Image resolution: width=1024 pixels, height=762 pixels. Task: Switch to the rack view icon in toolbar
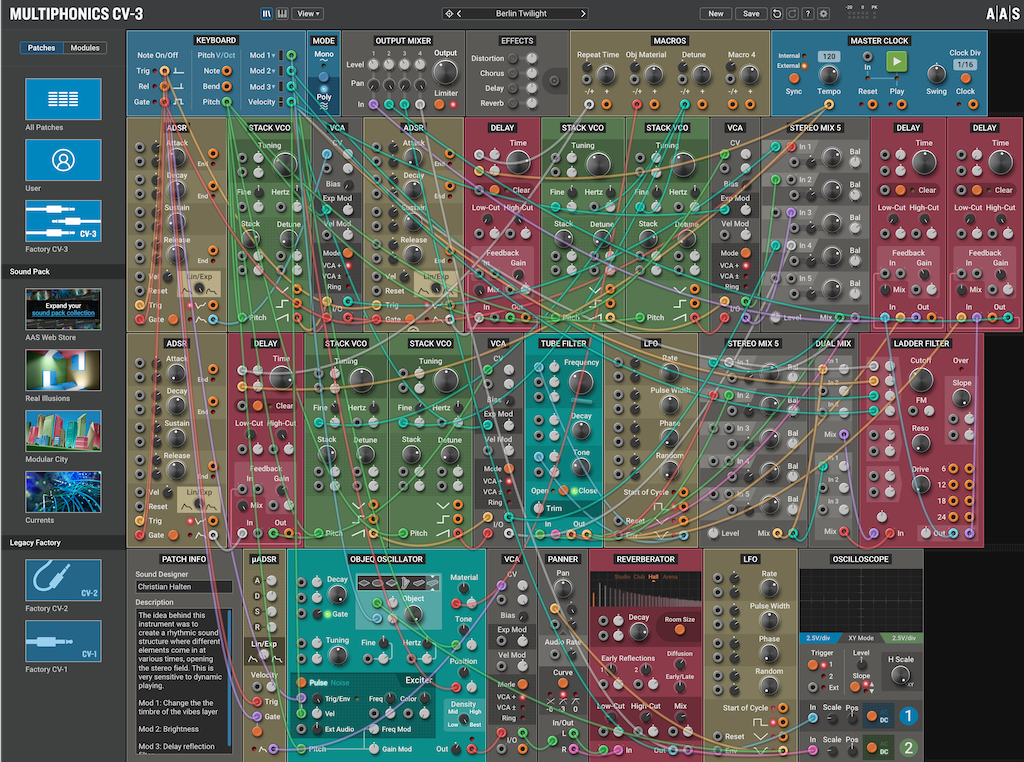point(266,14)
